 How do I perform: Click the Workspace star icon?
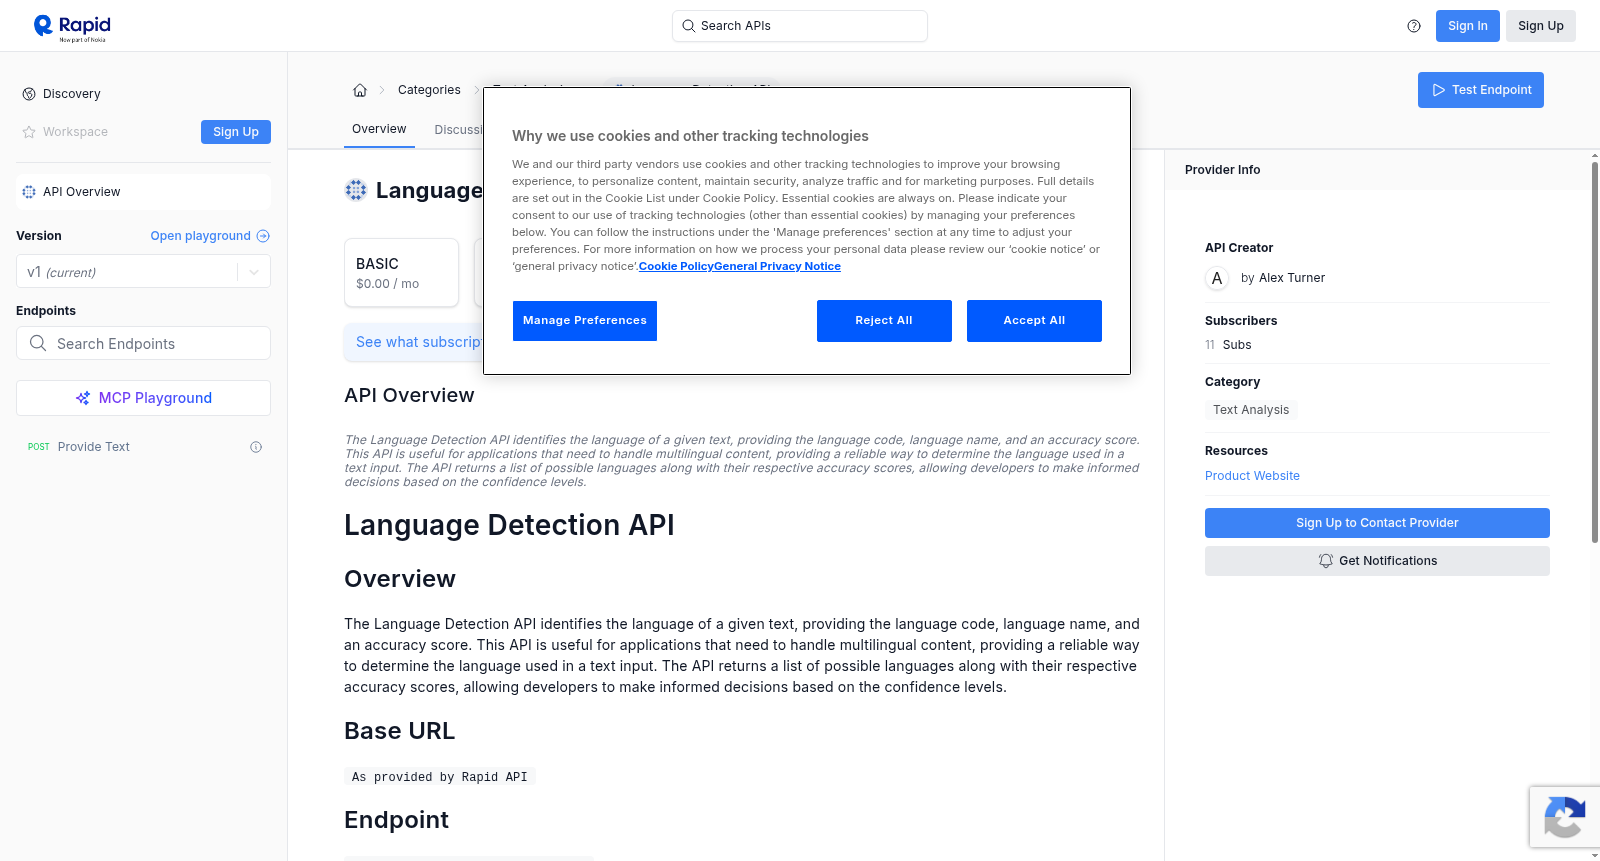coord(29,132)
